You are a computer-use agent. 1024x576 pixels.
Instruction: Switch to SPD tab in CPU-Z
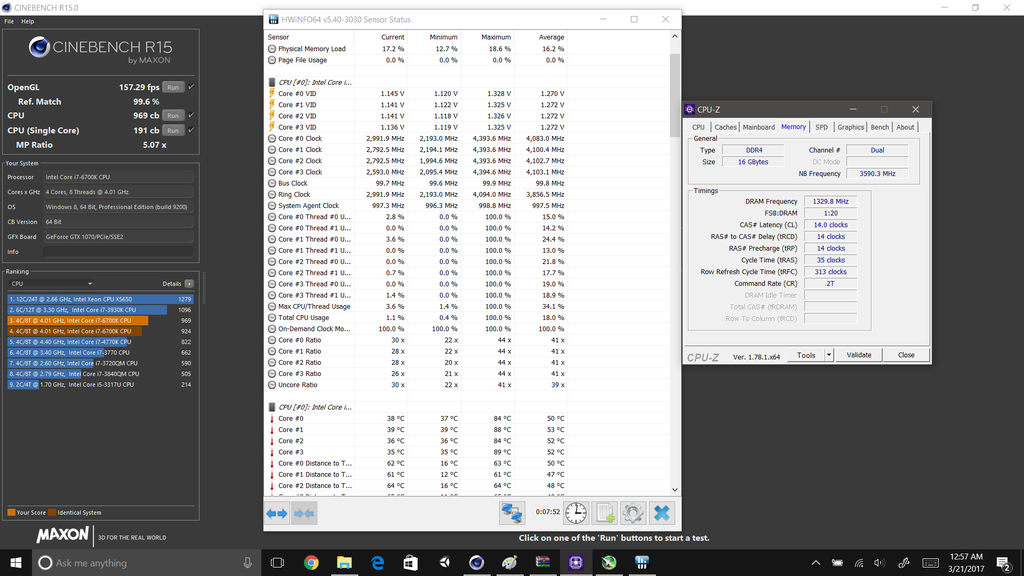pyautogui.click(x=822, y=127)
